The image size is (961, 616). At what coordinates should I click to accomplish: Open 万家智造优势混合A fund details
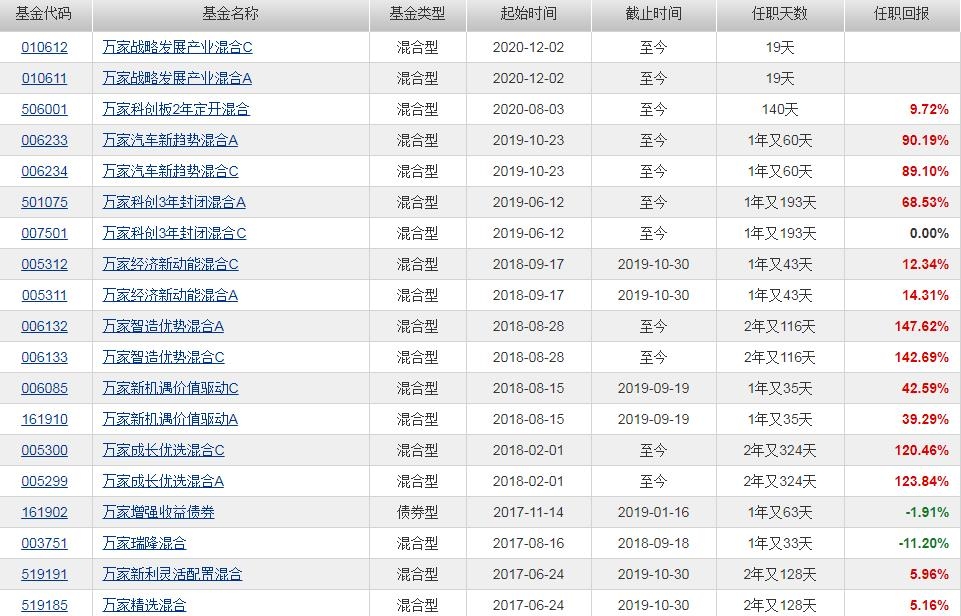tap(163, 326)
